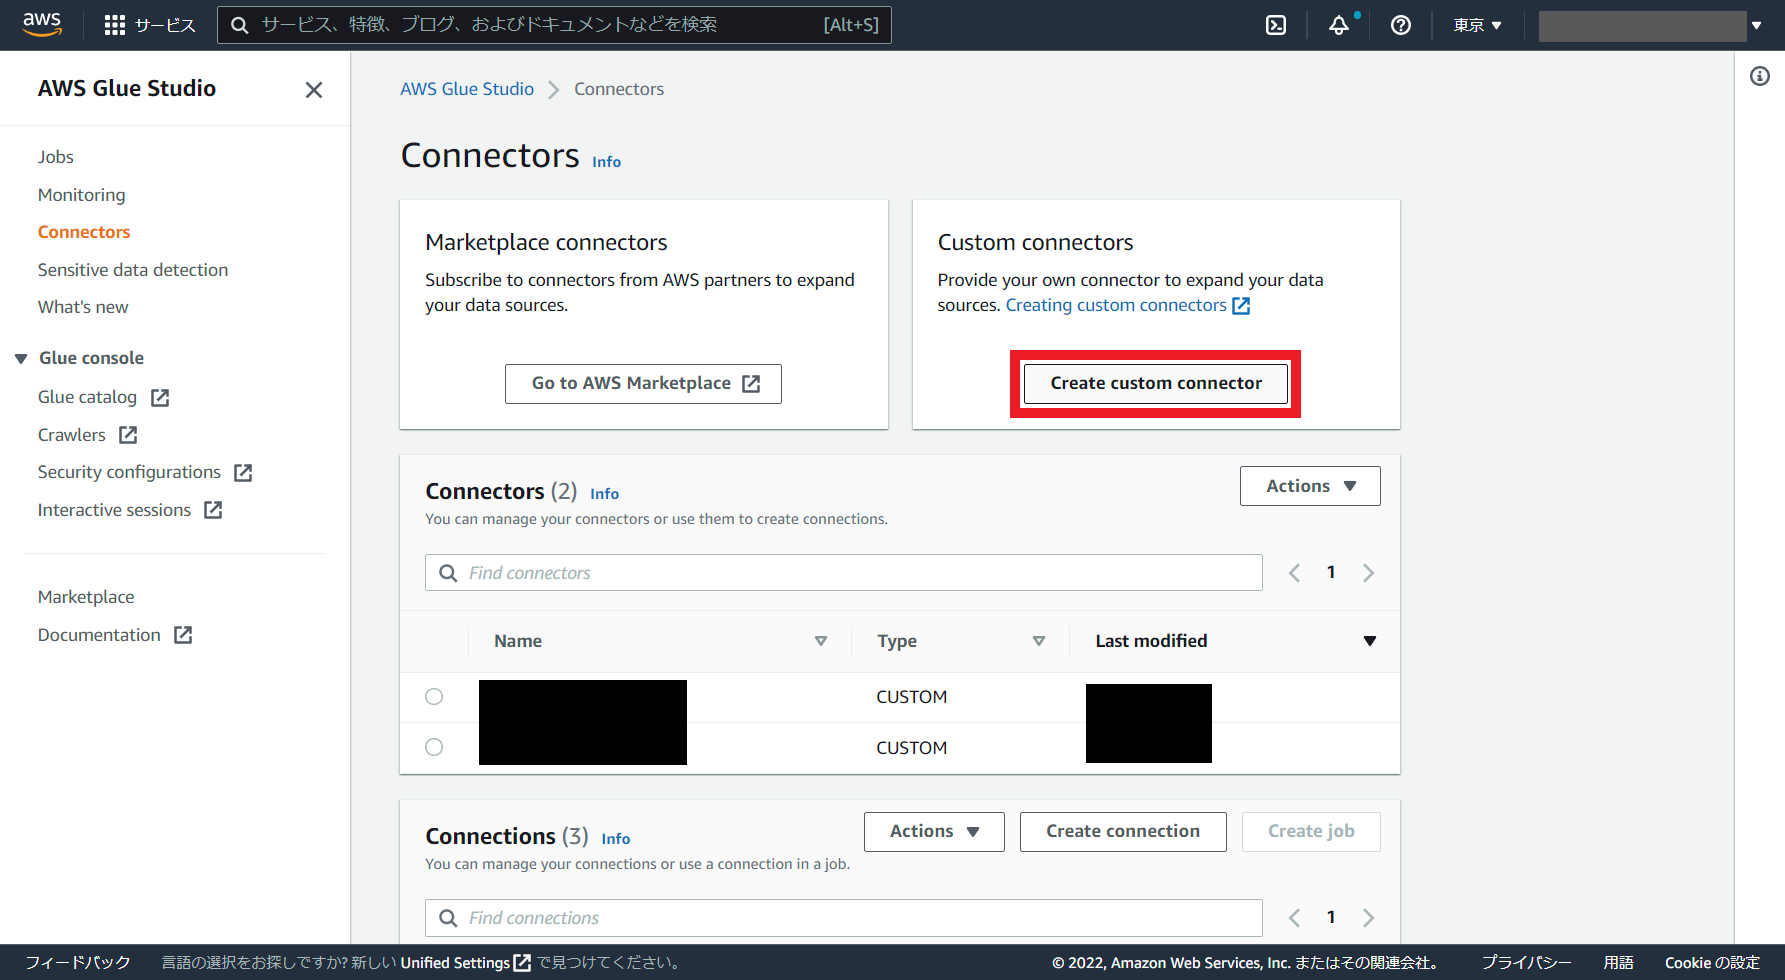This screenshot has width=1785, height=980.
Task: Click the magnifier icon in Find connections
Action: [x=448, y=918]
